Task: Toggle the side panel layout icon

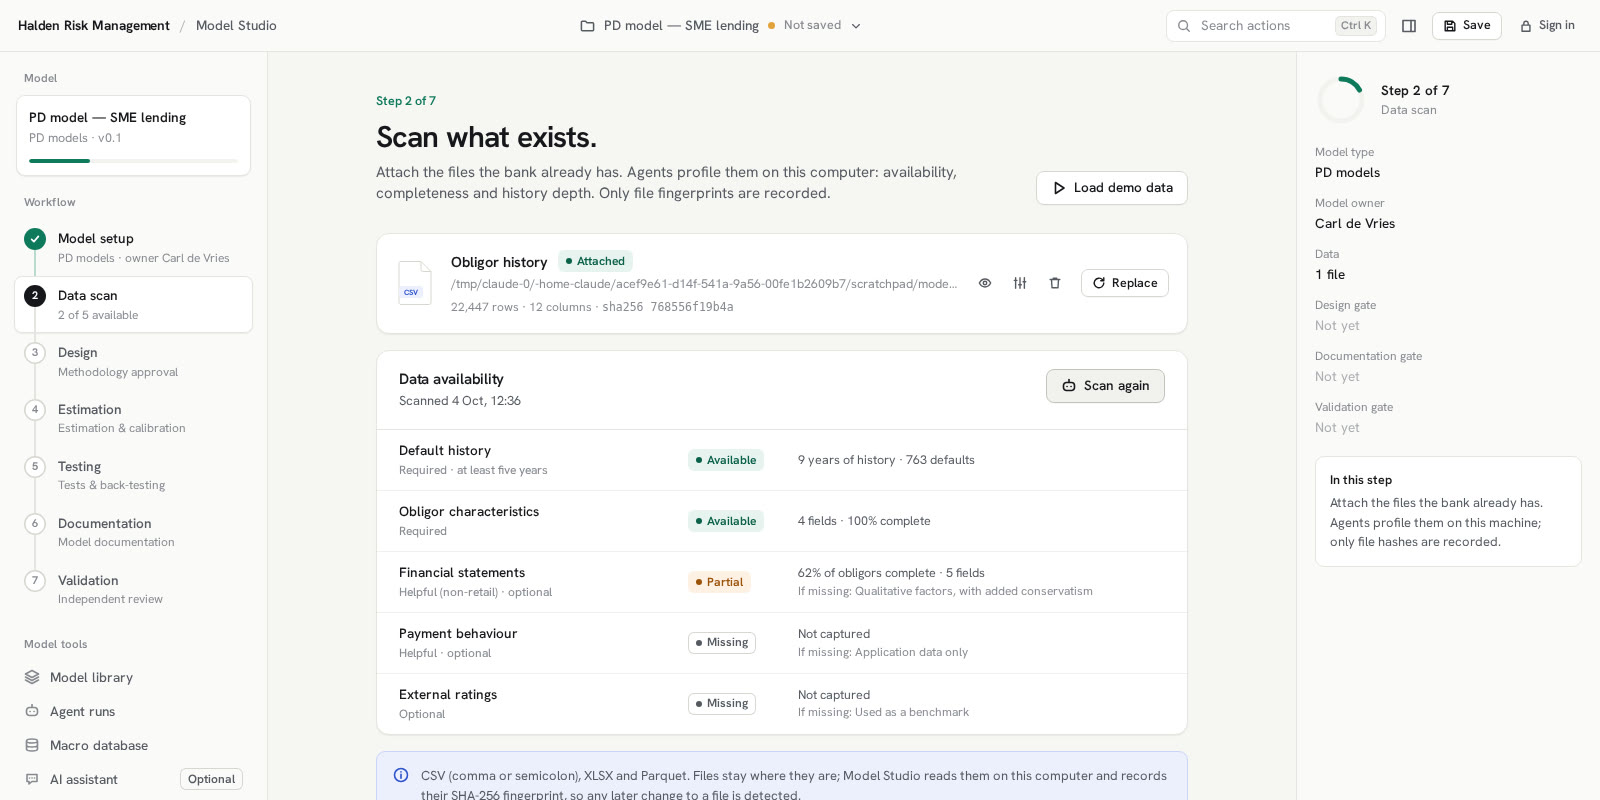Action: (x=1409, y=26)
